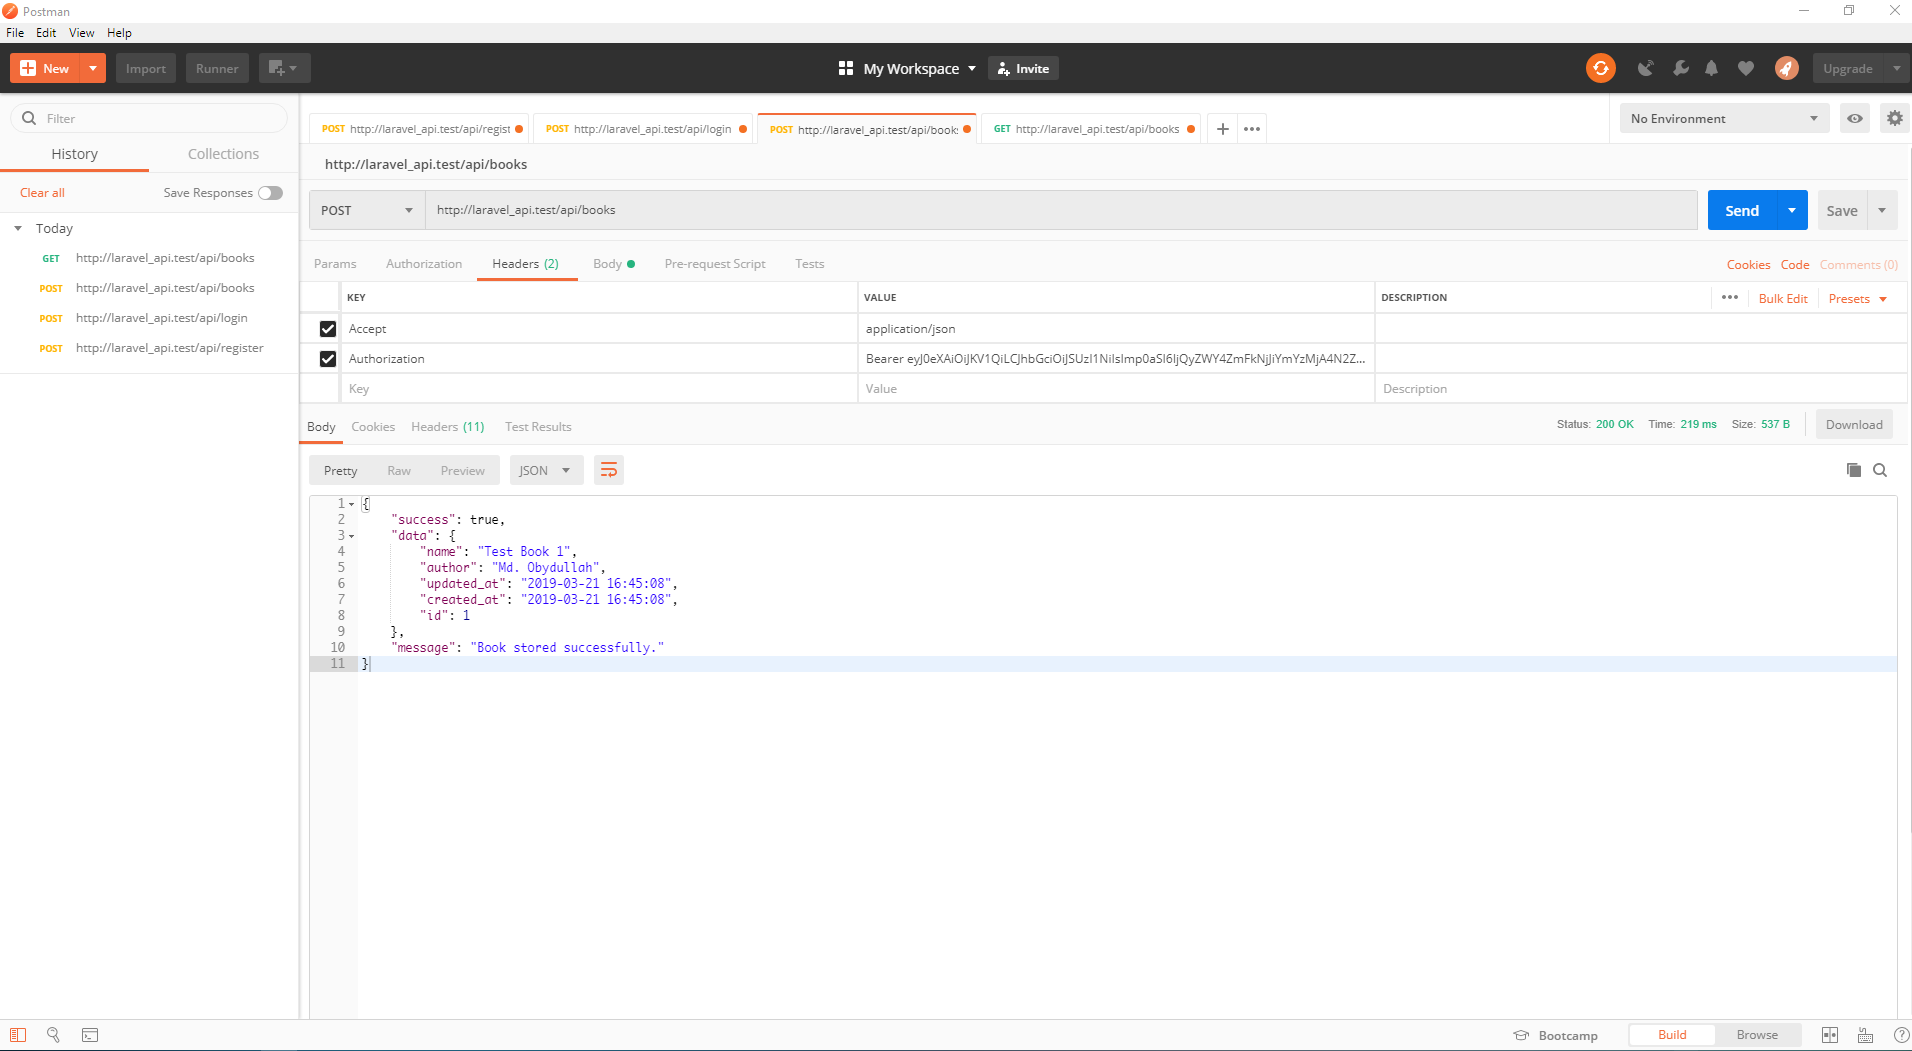Open Save button dropdown arrow
1912x1051 pixels.
(x=1882, y=210)
